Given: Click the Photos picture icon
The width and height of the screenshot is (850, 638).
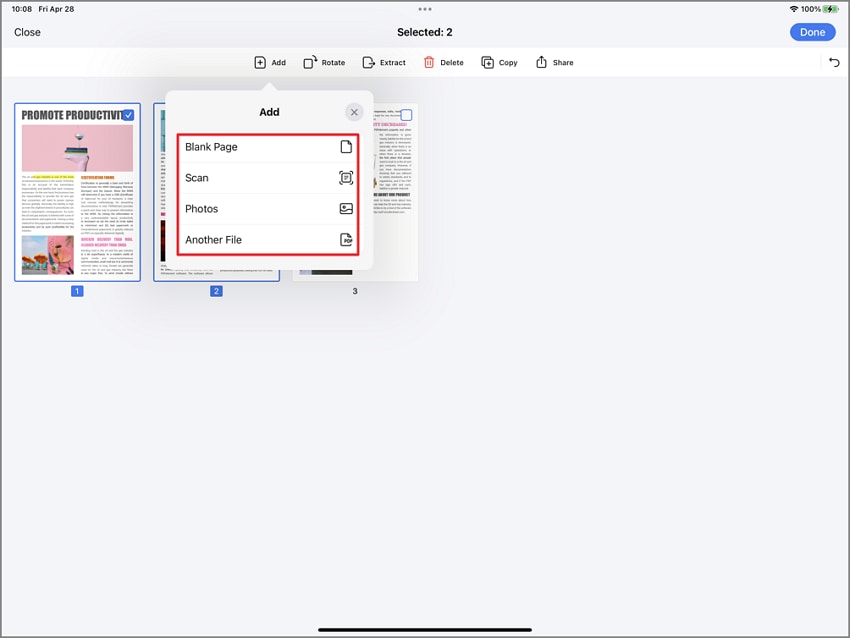Looking at the screenshot, I should (x=346, y=209).
